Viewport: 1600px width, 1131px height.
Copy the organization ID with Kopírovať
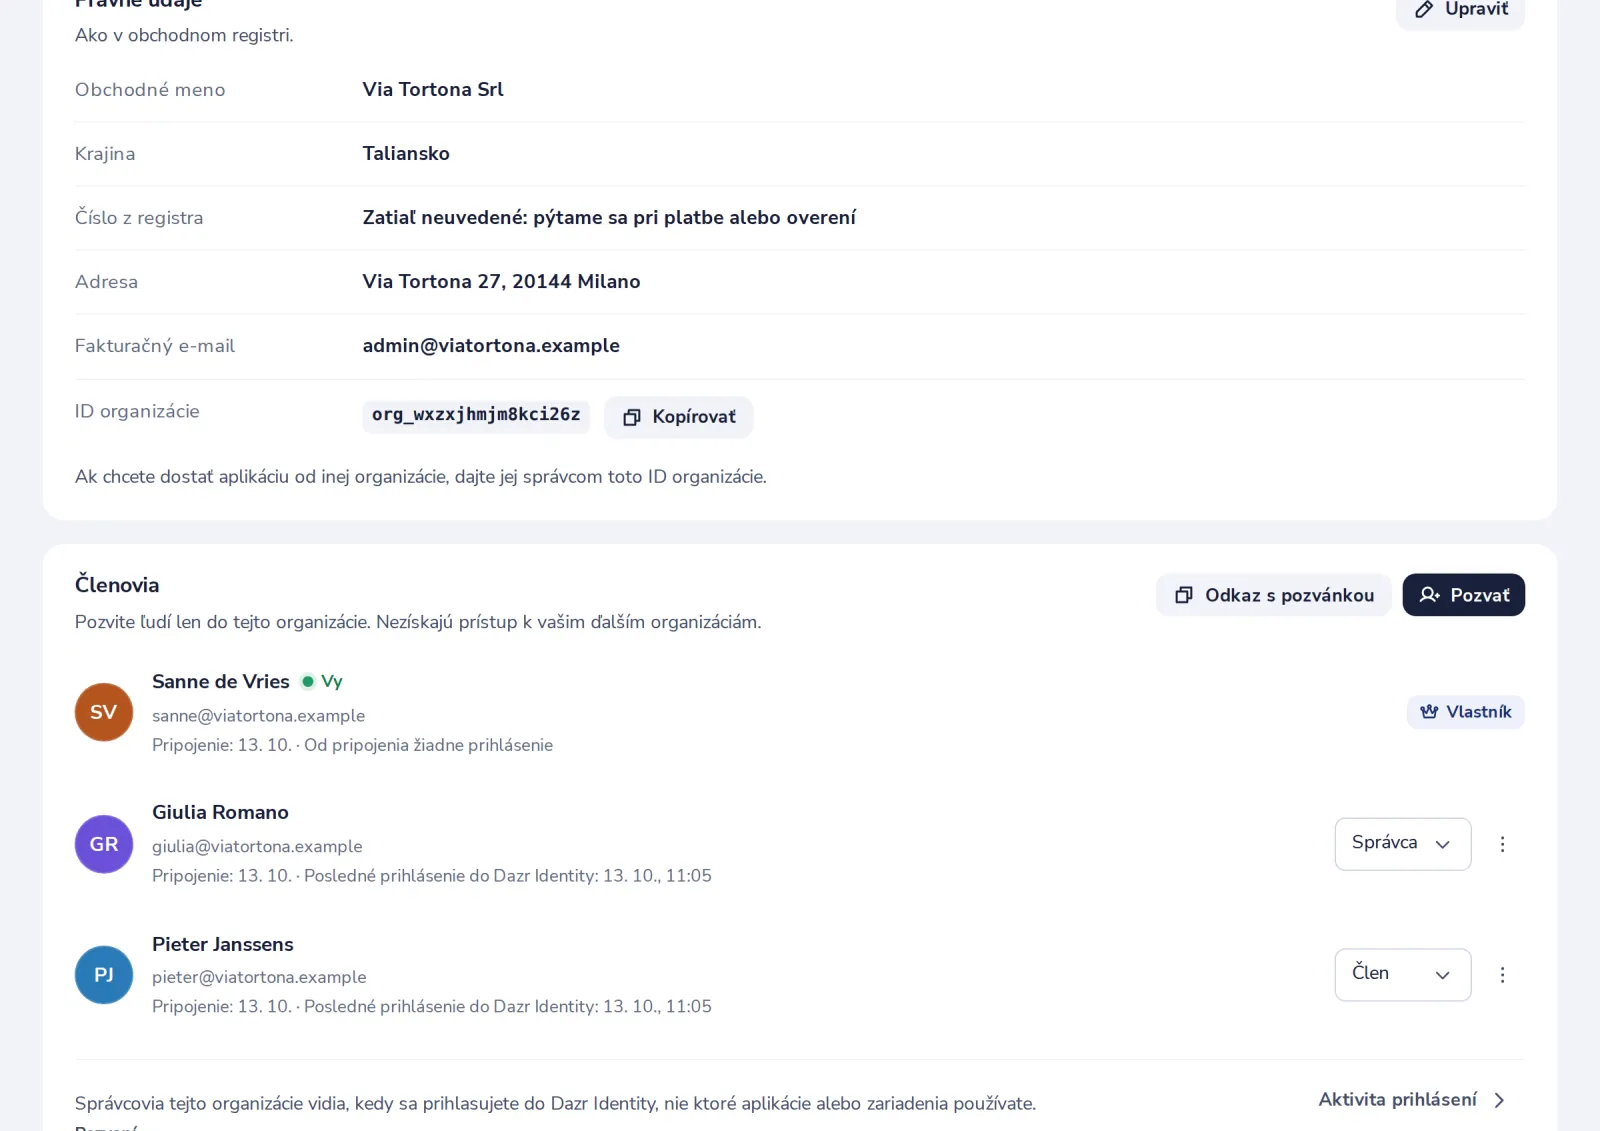(x=679, y=417)
